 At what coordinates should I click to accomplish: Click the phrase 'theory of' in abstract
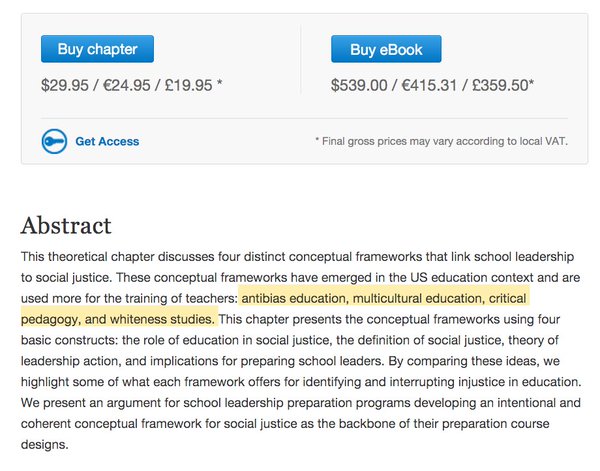pyautogui.click(x=533, y=340)
